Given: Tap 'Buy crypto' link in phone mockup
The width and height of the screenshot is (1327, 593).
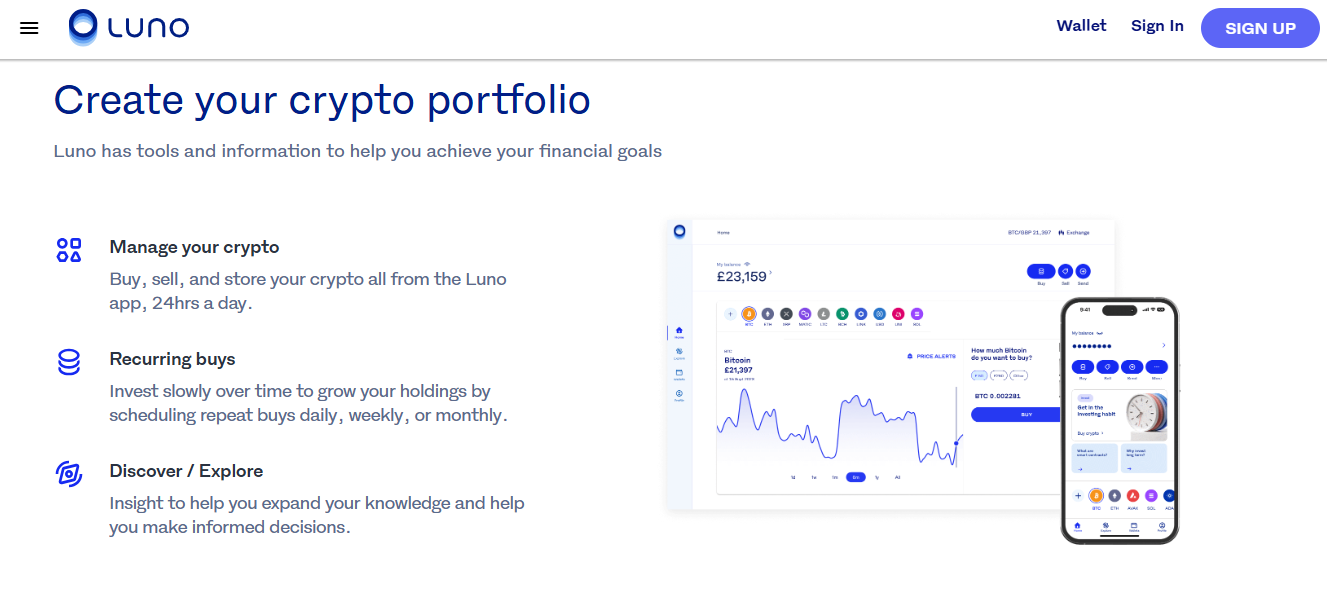Looking at the screenshot, I should coord(1090,433).
